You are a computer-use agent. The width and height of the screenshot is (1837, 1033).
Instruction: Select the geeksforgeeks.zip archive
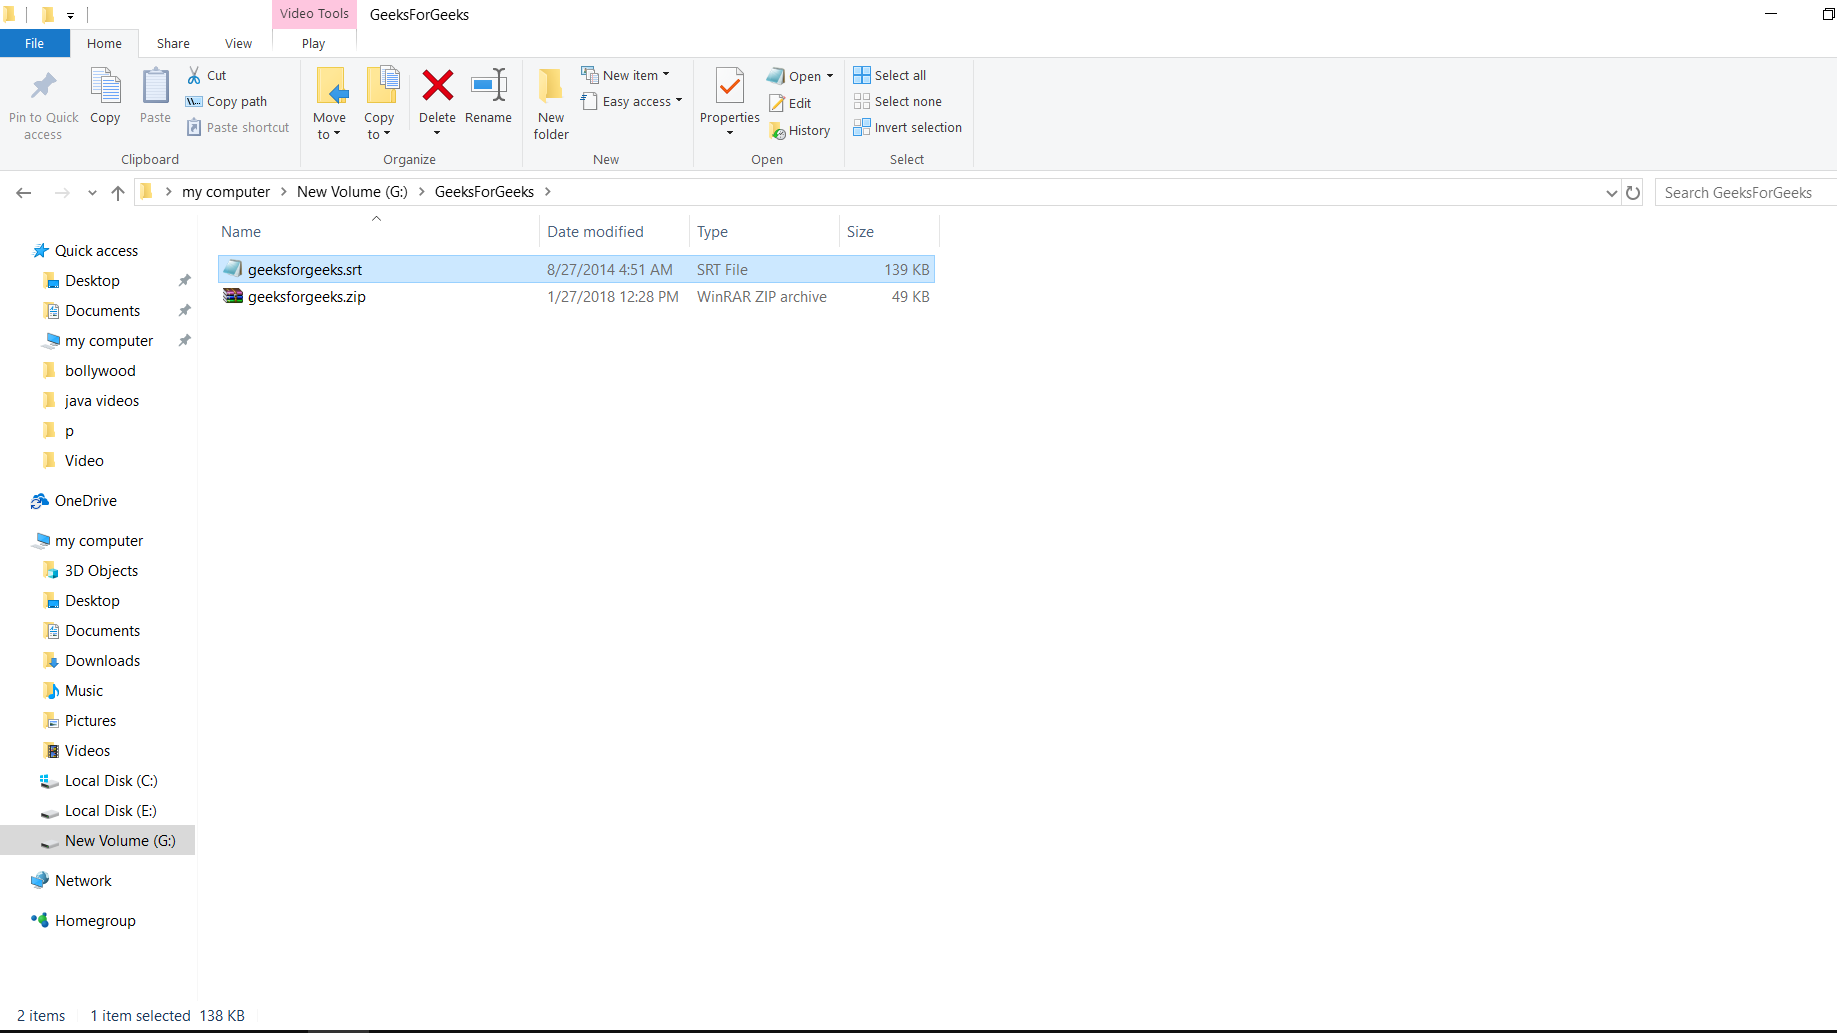pos(576,296)
